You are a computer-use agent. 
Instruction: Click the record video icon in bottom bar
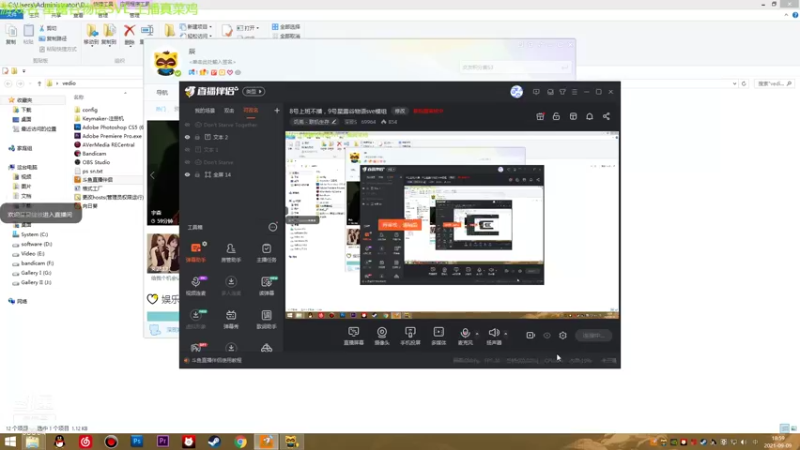(x=531, y=335)
